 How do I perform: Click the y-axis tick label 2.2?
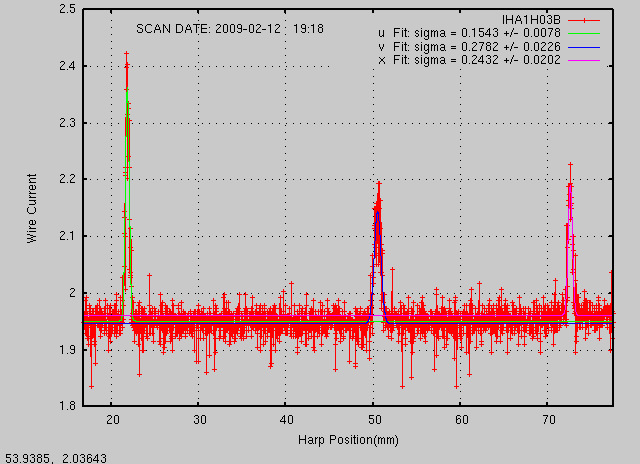68,179
